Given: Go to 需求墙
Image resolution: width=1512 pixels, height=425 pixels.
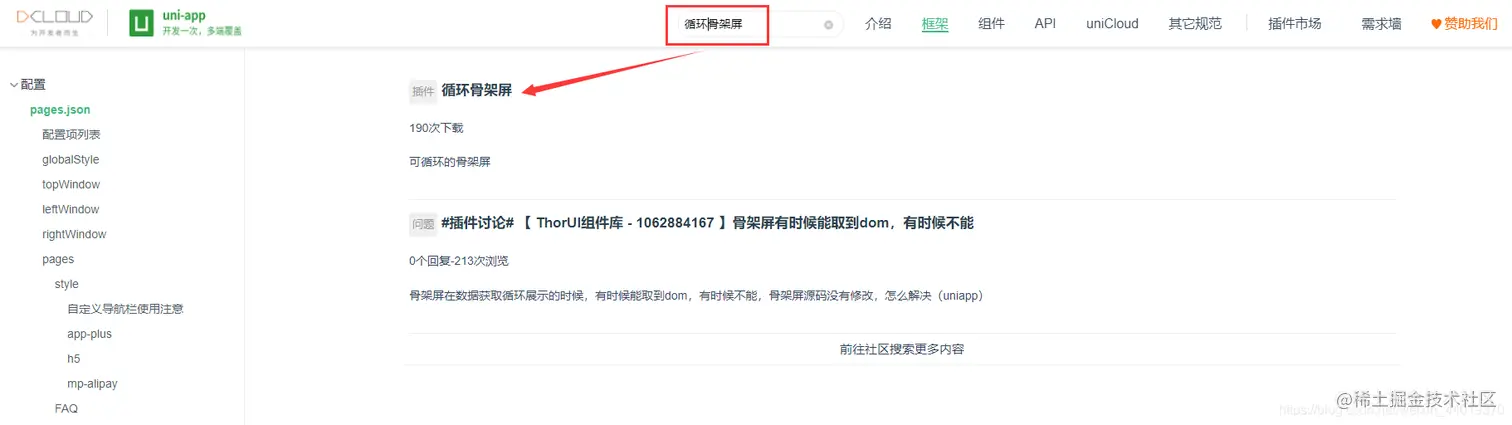Looking at the screenshot, I should 1381,23.
